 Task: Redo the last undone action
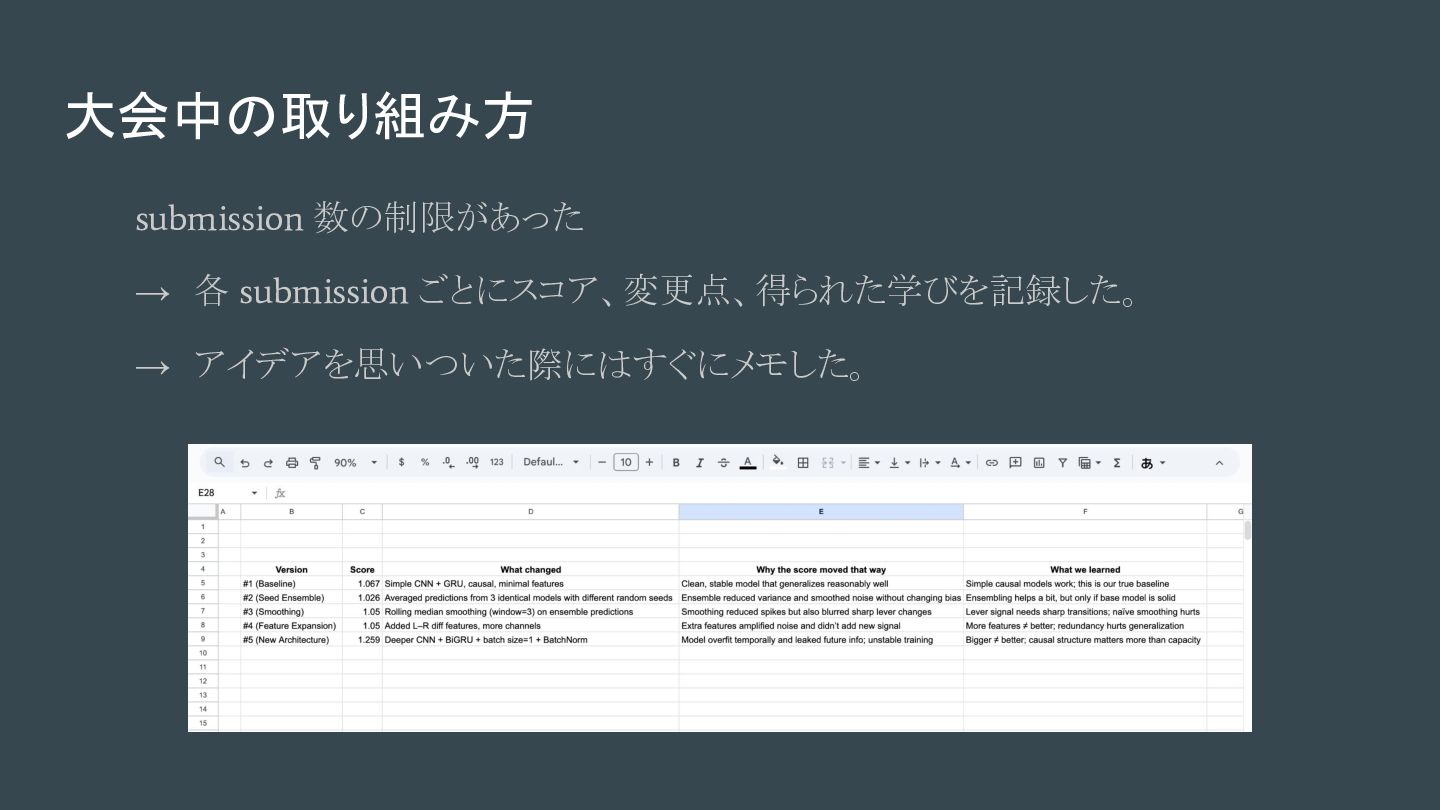pos(268,463)
